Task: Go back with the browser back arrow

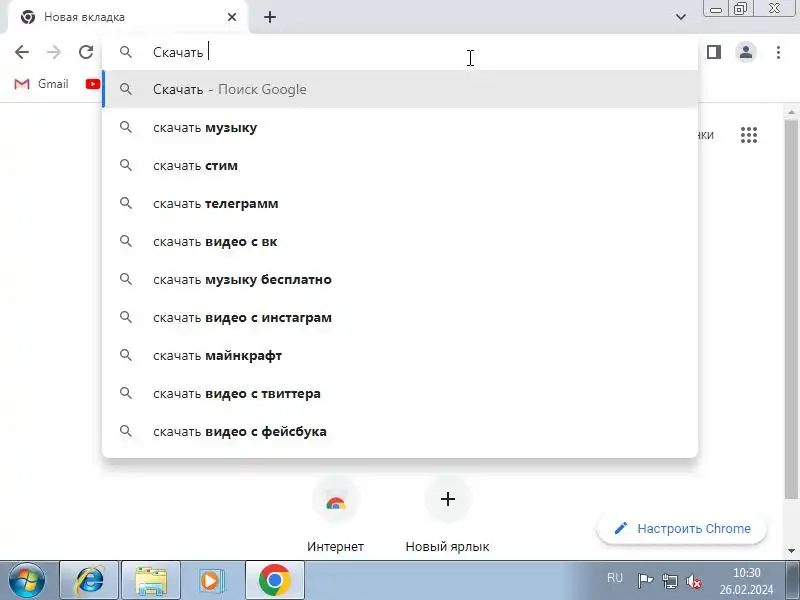Action: click(22, 52)
